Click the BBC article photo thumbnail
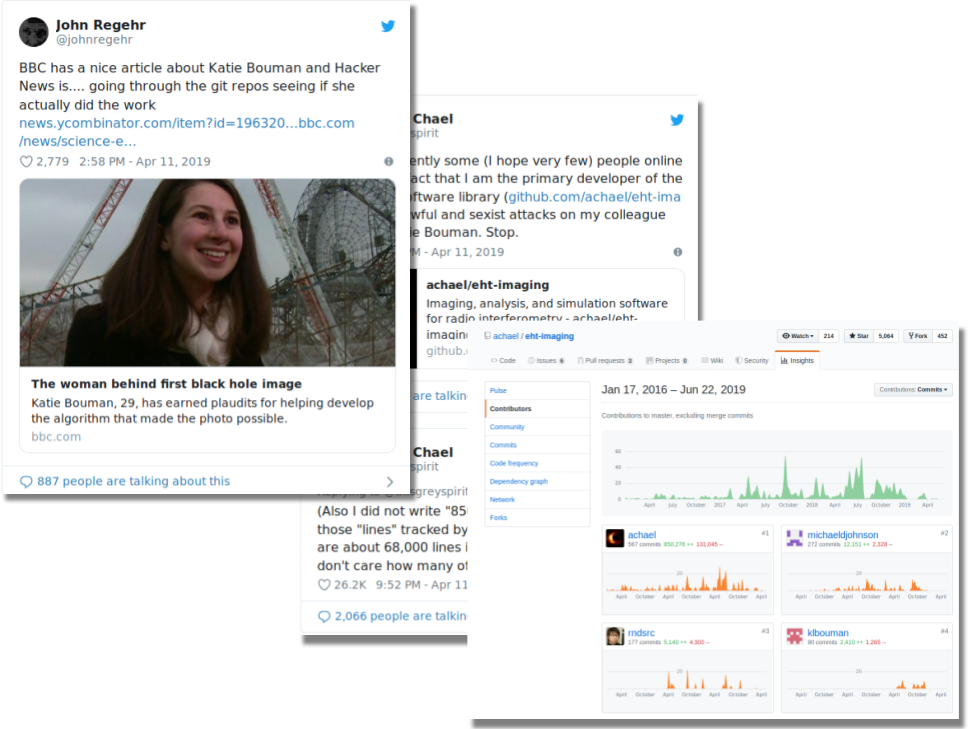 coord(207,272)
